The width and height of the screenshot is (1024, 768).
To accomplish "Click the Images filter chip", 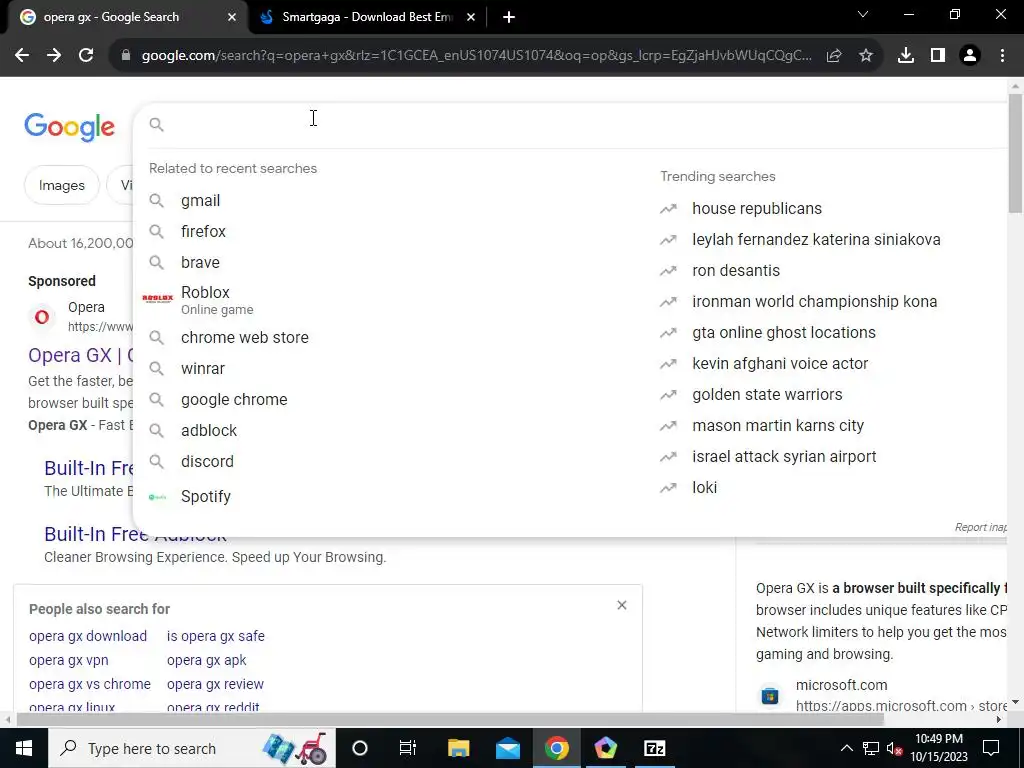I will coord(62,185).
